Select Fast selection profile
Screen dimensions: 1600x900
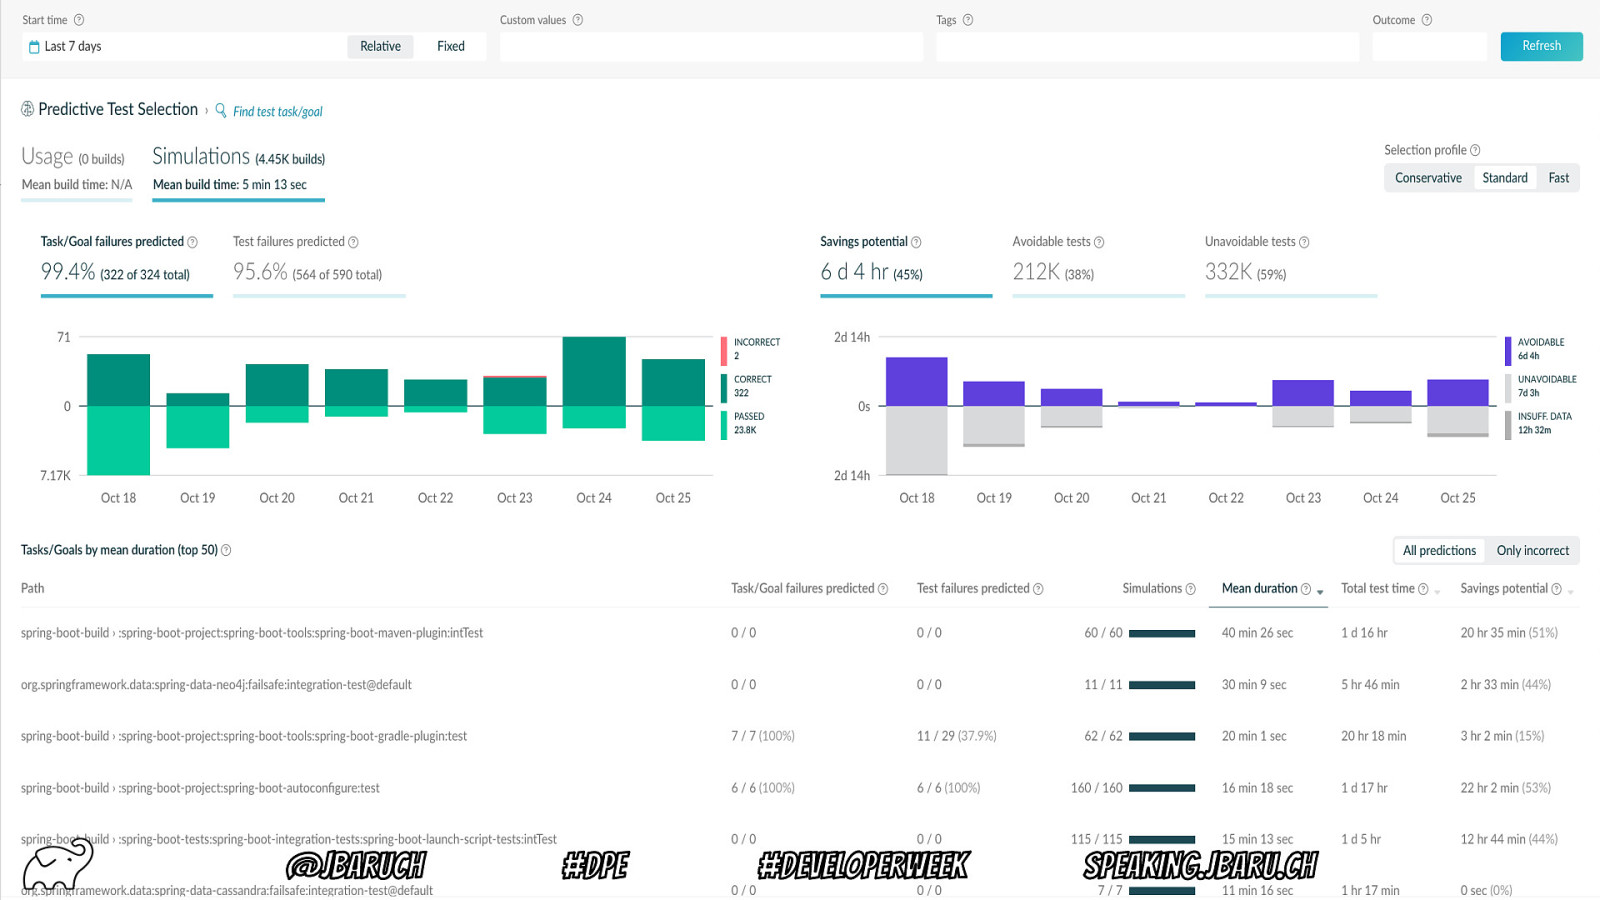pos(1558,178)
